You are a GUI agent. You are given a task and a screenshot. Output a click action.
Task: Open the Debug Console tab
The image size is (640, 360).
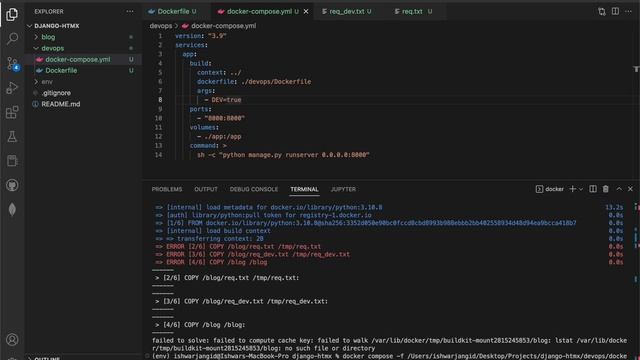point(253,189)
